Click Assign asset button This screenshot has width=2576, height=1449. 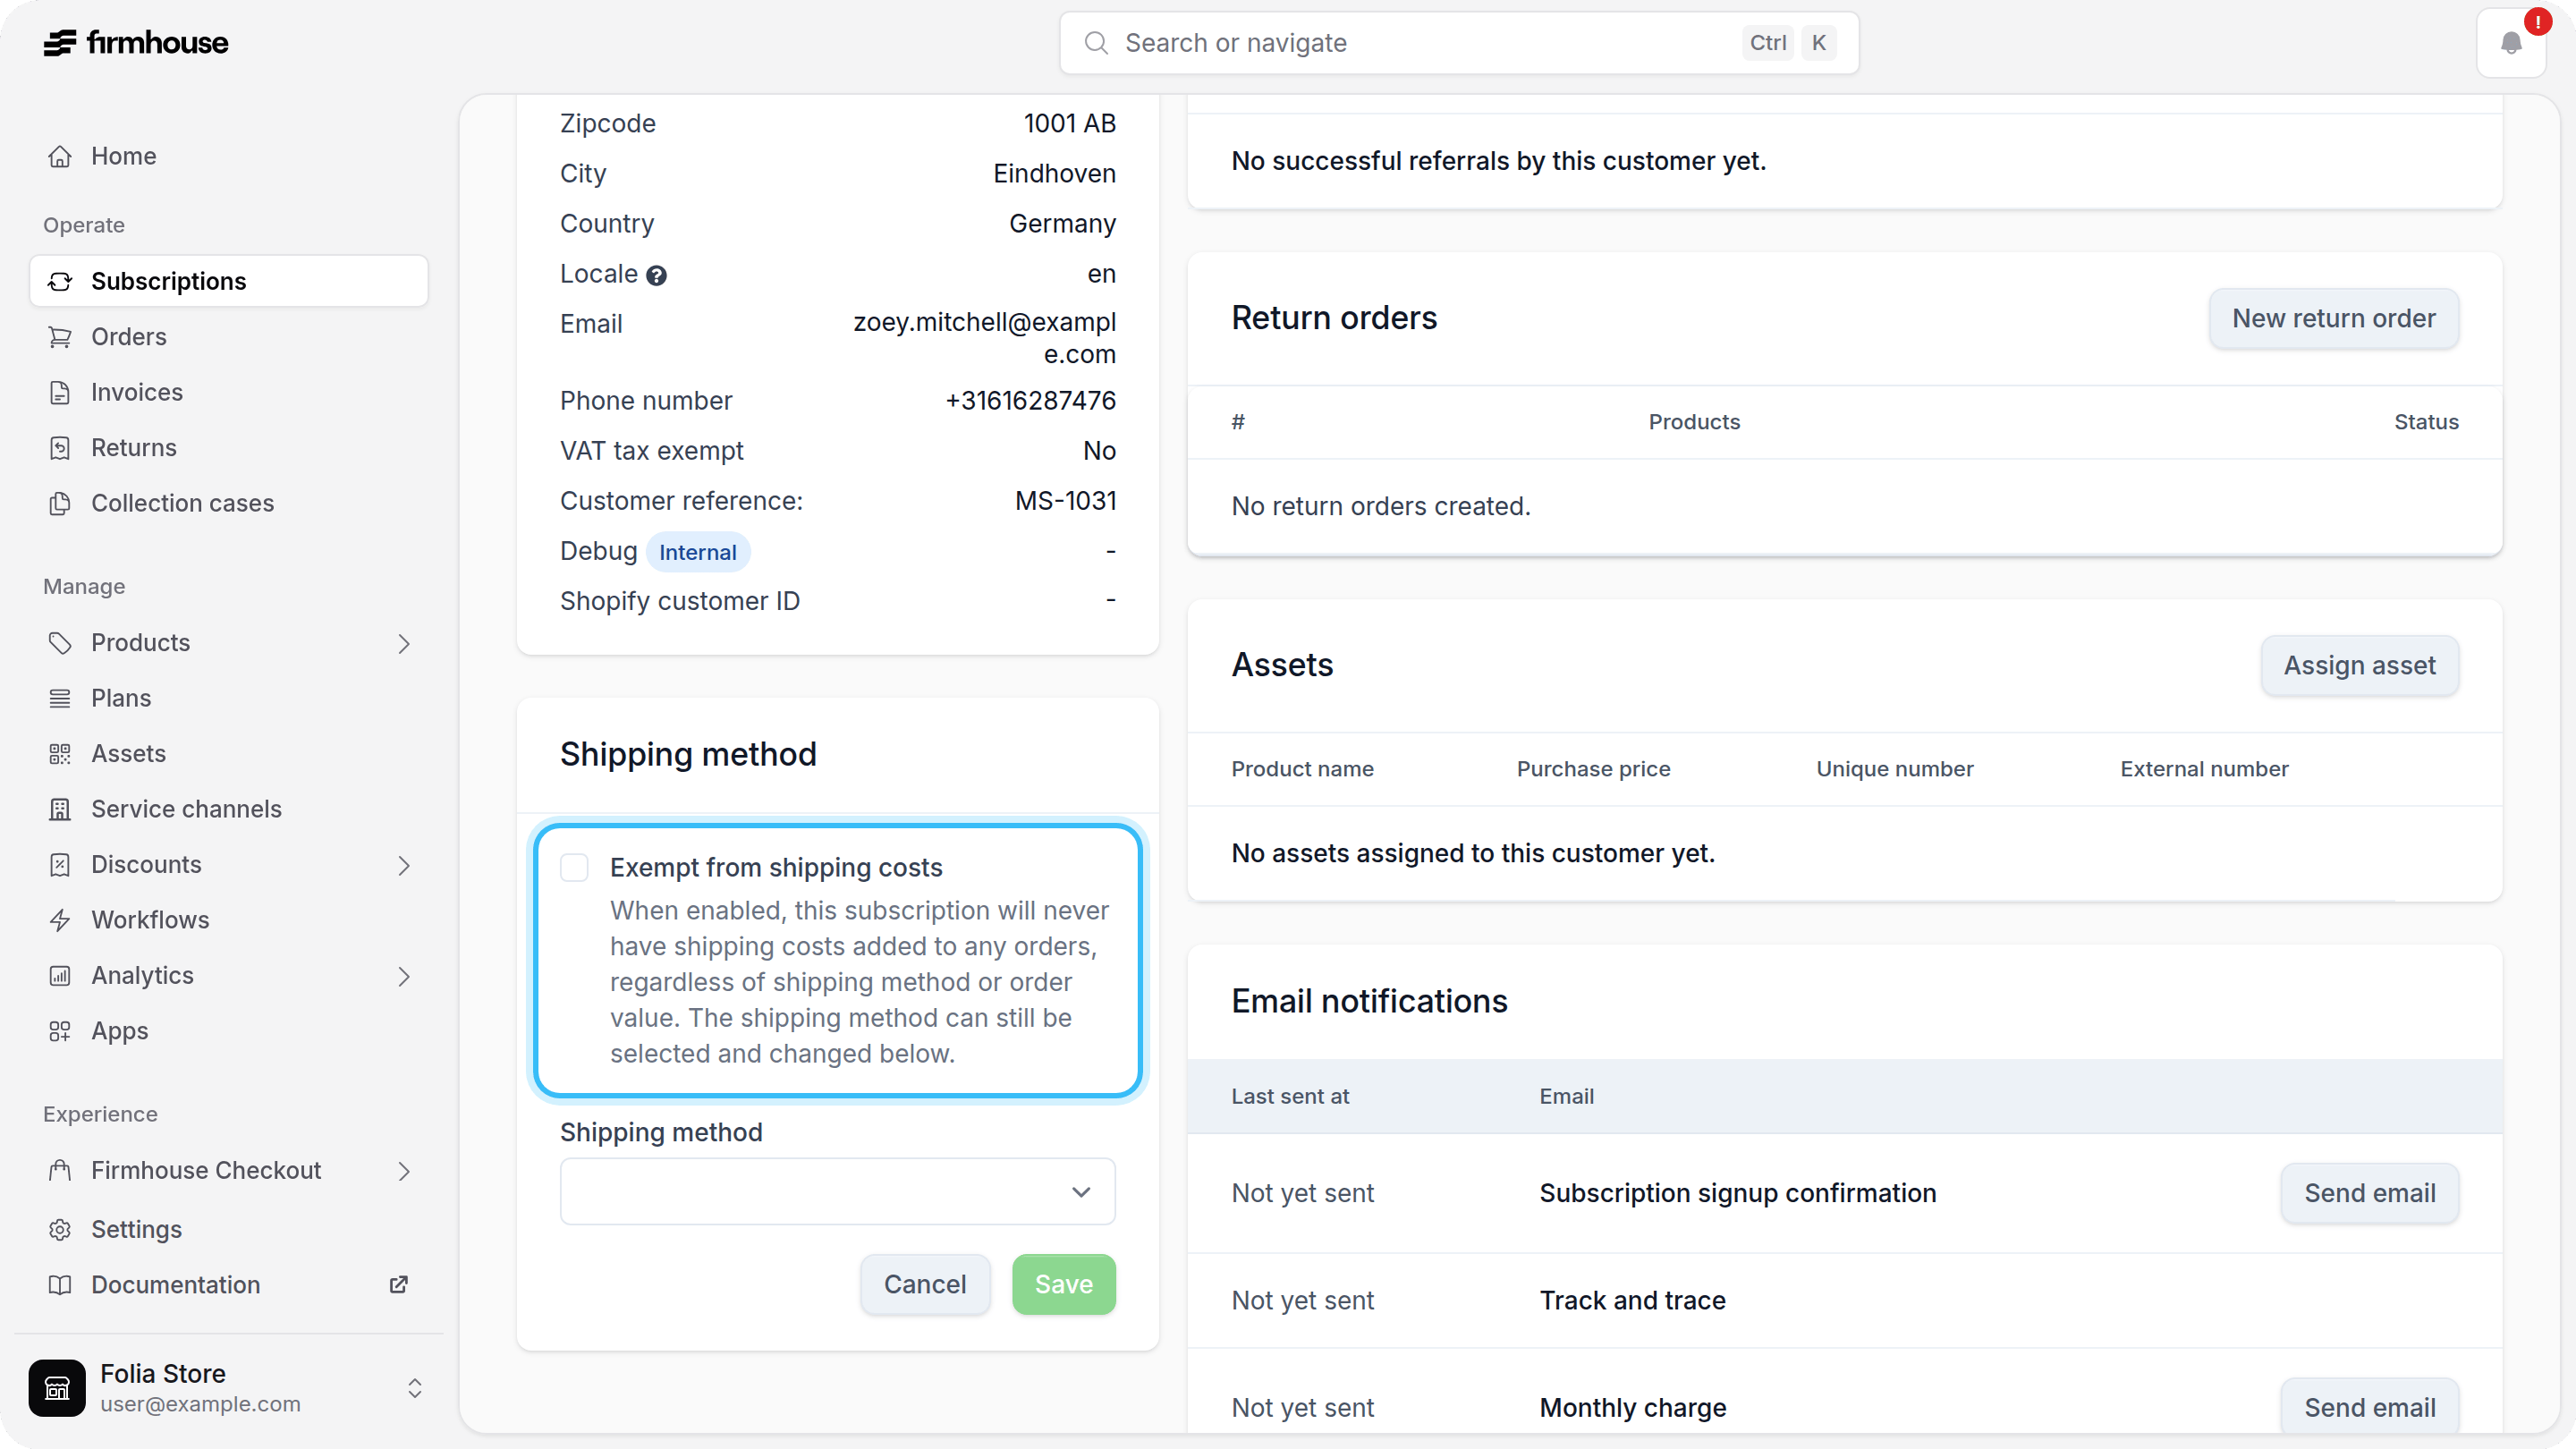pos(2359,665)
